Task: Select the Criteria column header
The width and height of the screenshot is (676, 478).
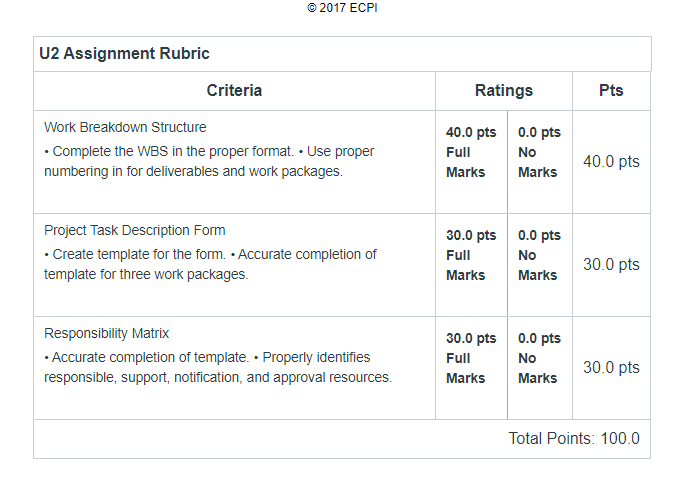Action: point(234,91)
